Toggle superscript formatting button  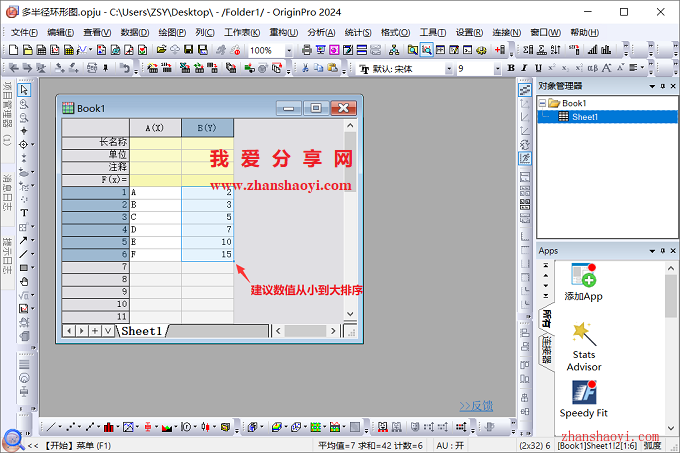[x=552, y=68]
